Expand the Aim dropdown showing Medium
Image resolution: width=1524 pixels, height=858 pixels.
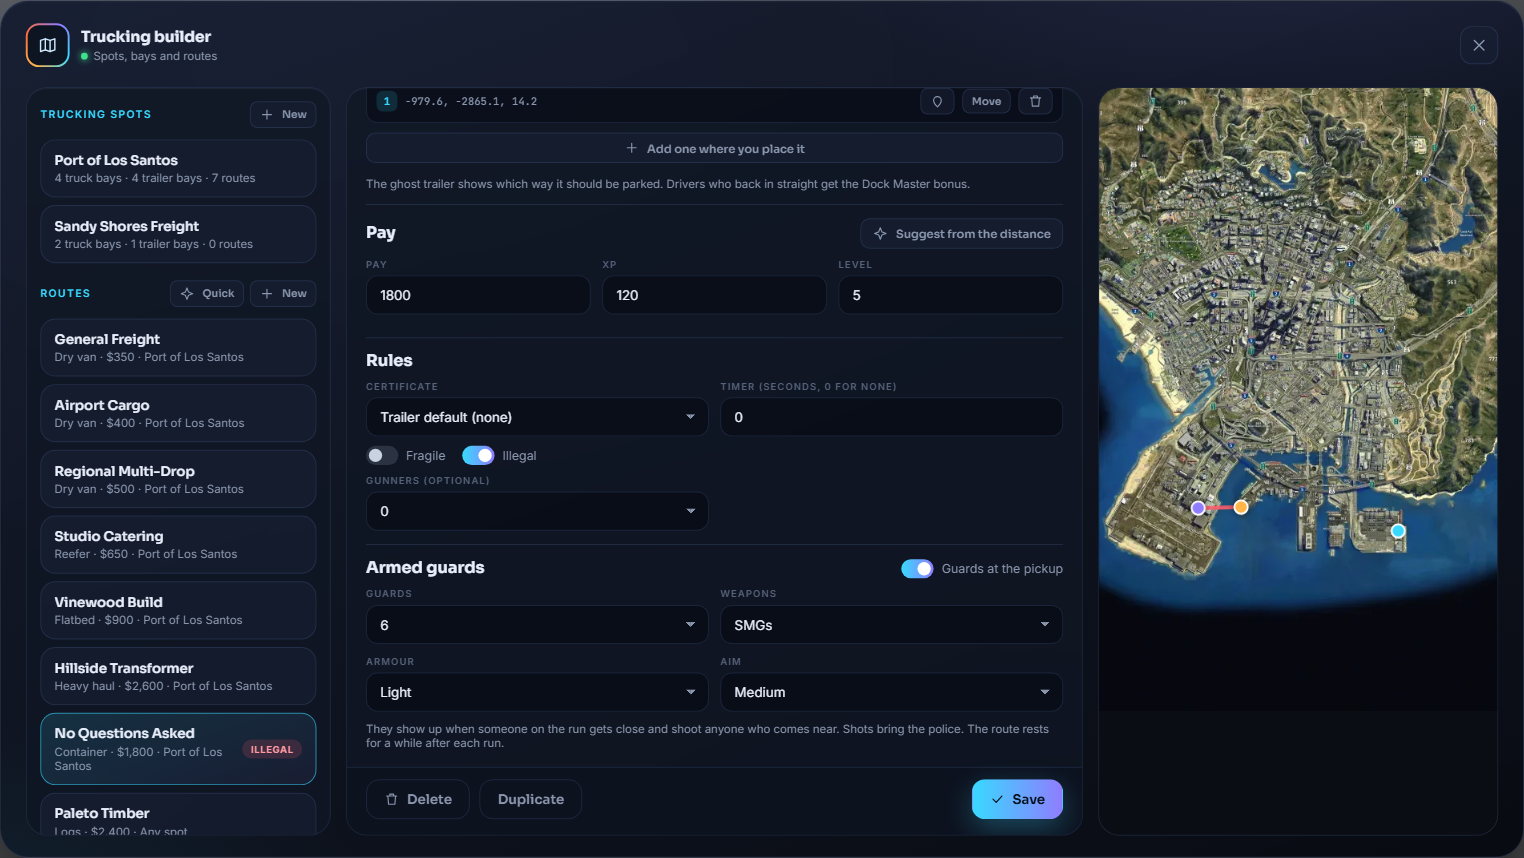pyautogui.click(x=891, y=692)
